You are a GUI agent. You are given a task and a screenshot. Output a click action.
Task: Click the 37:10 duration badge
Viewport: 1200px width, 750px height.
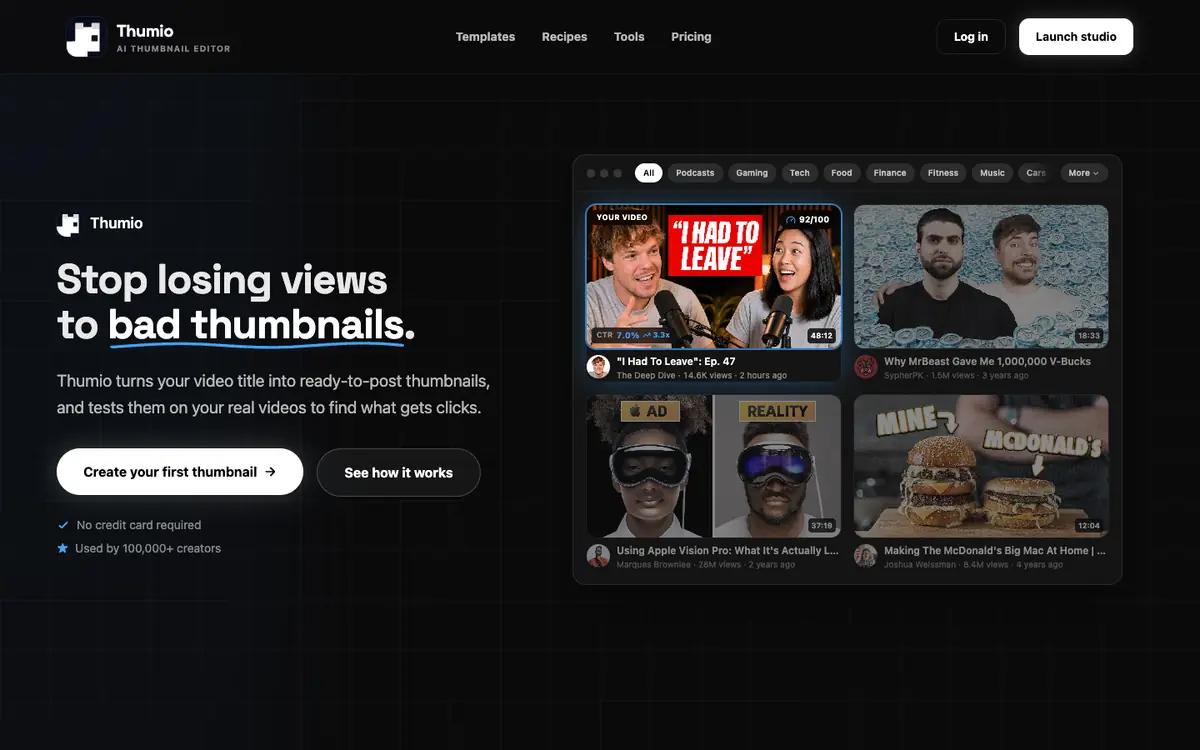point(822,525)
